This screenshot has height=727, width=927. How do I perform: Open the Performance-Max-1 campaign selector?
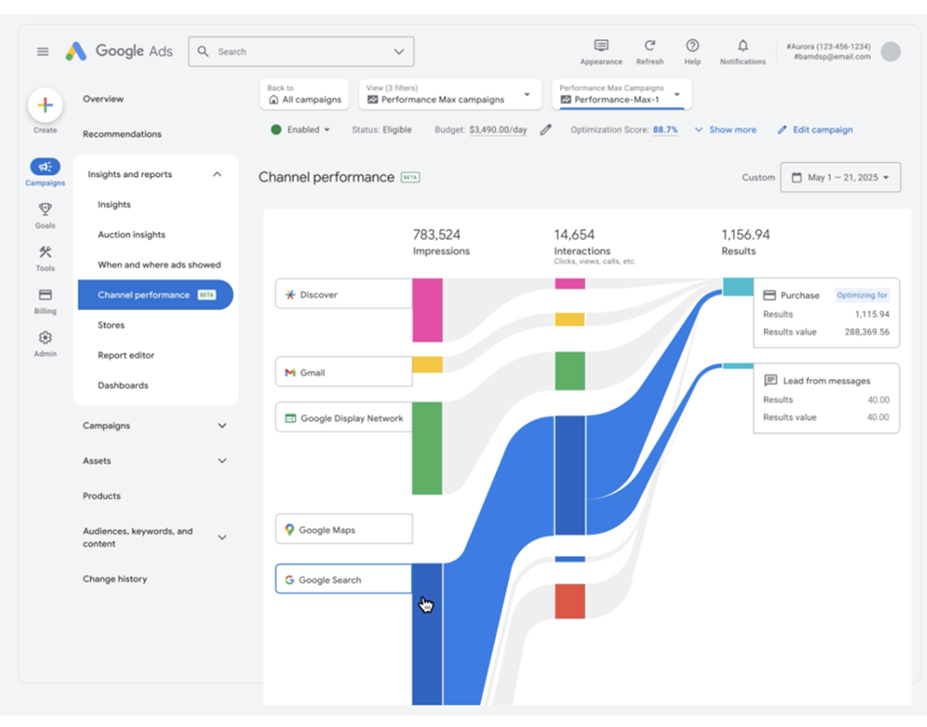[622, 95]
